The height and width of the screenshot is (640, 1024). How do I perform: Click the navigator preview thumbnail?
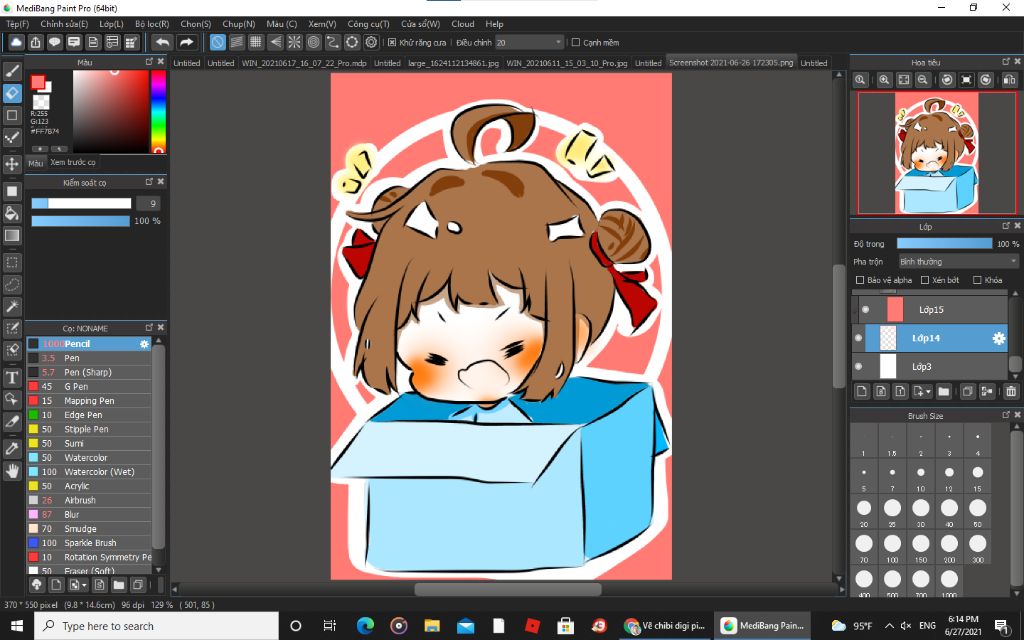[x=936, y=153]
